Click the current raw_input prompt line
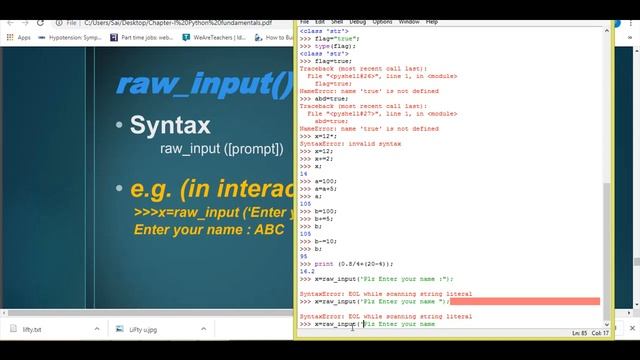The width and height of the screenshot is (640, 360). 367,324
